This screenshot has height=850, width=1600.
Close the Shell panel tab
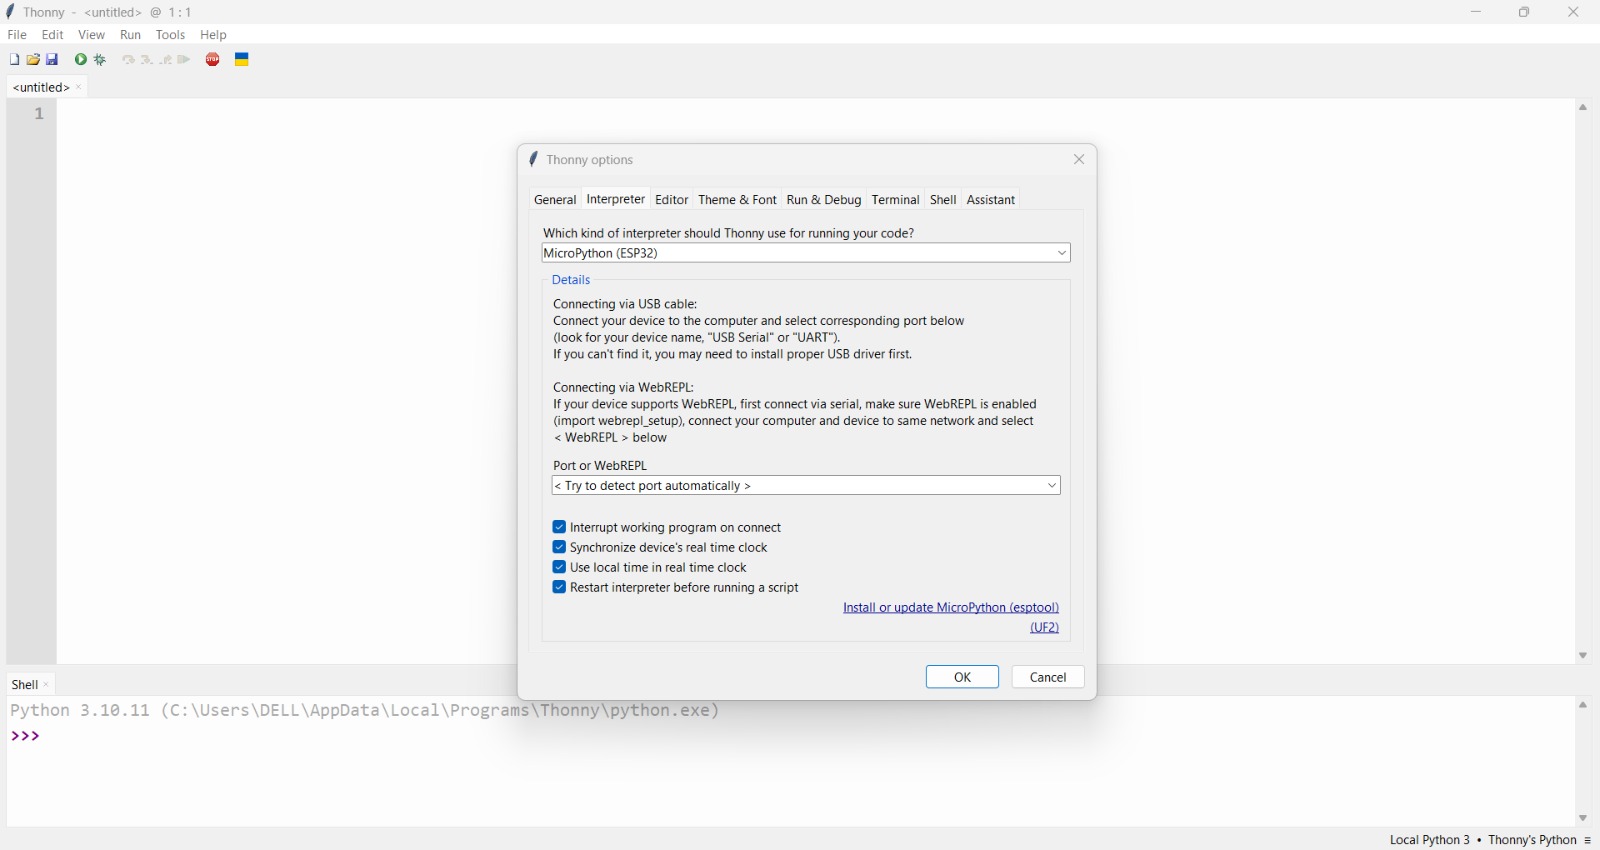(46, 685)
